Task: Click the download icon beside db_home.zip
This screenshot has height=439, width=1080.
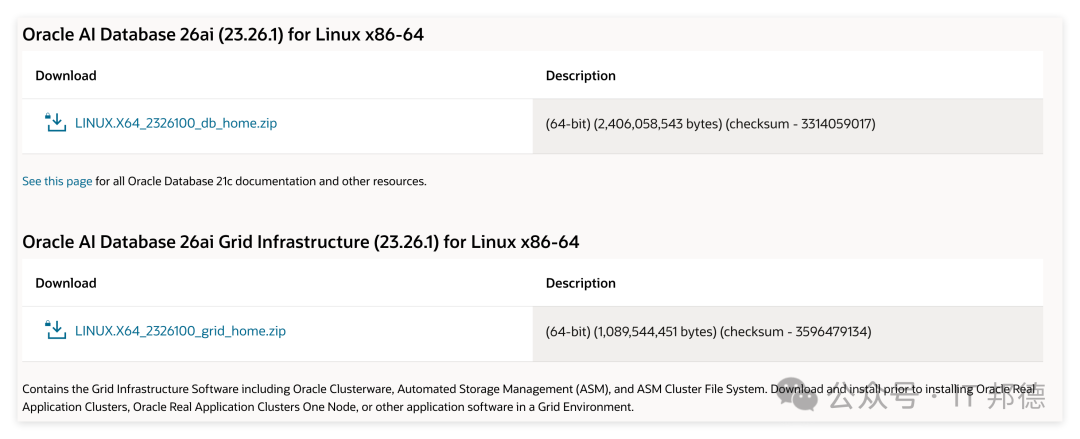Action: (55, 123)
